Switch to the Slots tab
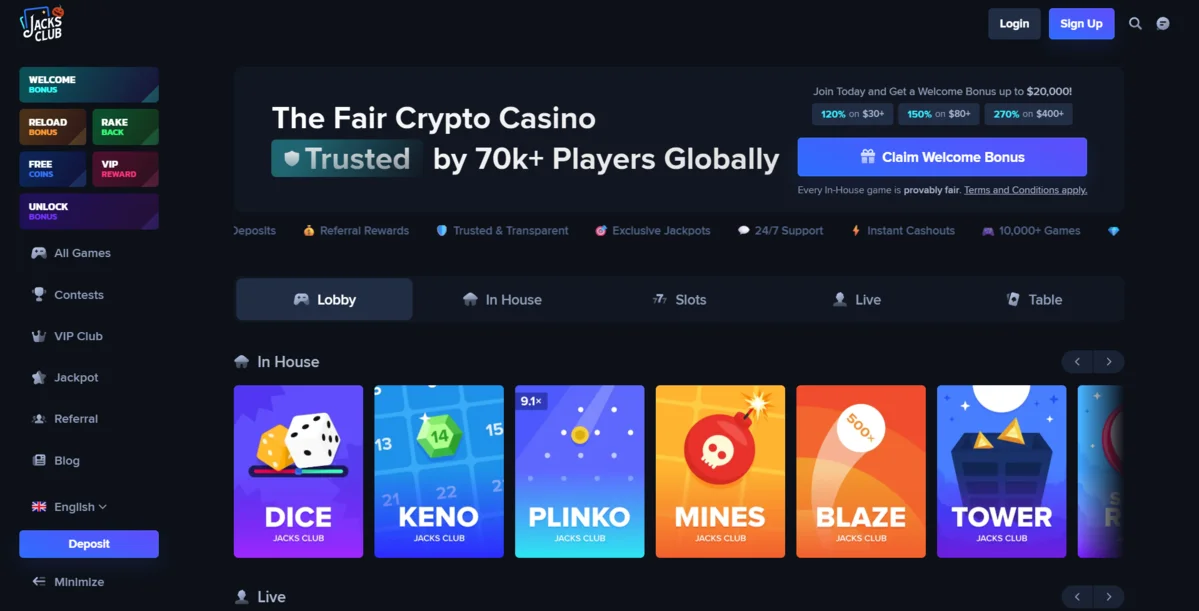This screenshot has width=1199, height=611. [x=679, y=300]
